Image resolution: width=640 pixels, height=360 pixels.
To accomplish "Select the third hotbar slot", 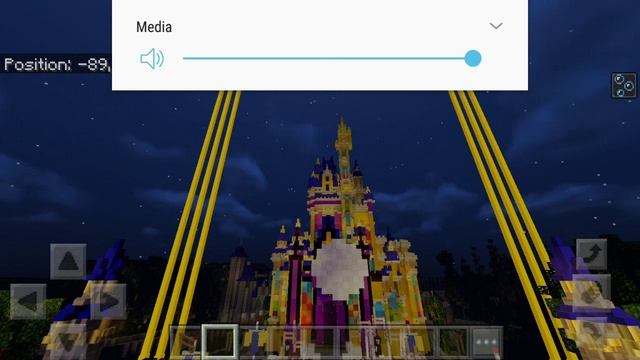I will coord(254,342).
